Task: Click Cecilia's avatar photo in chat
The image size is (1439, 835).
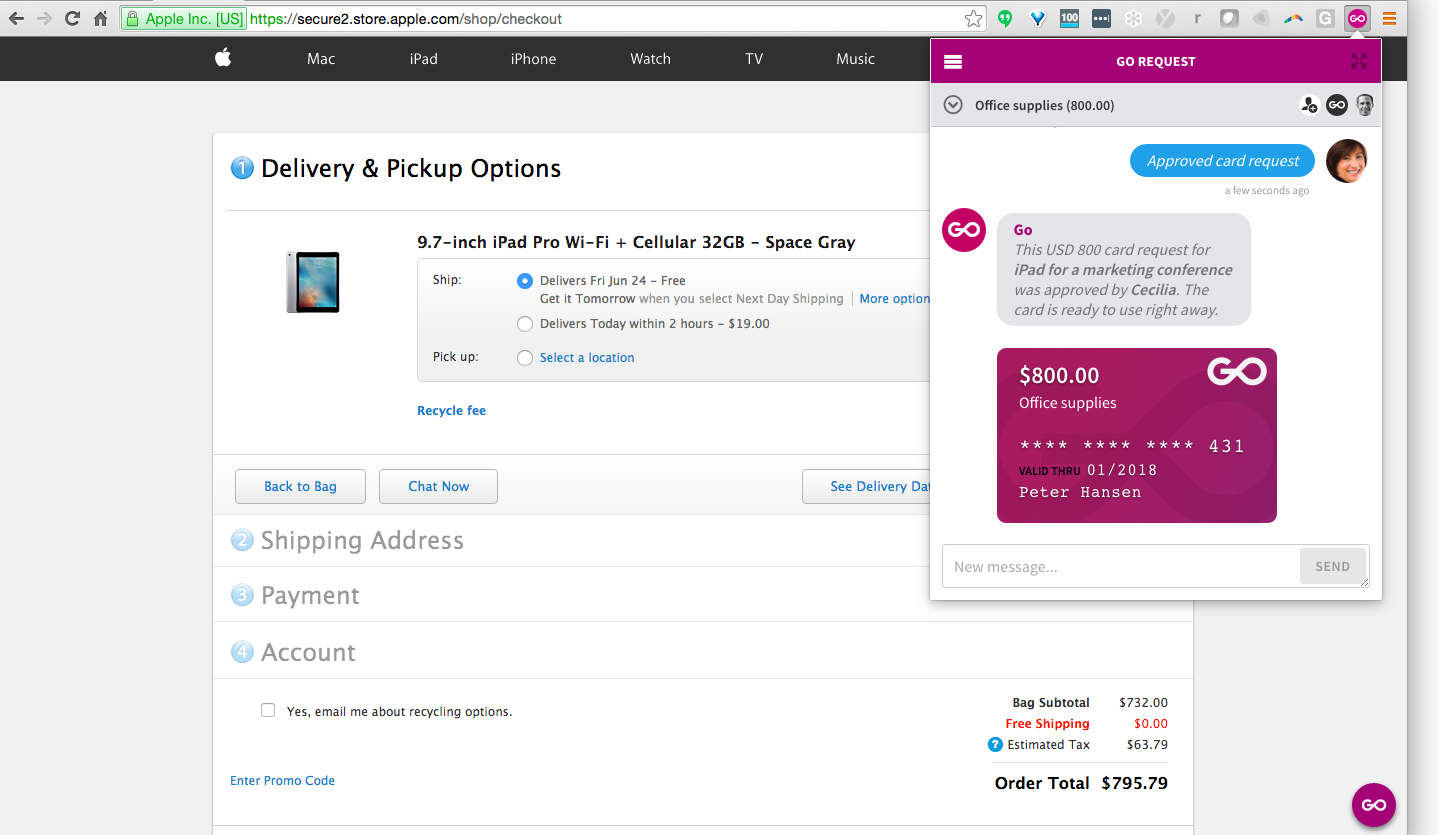Action: tap(1346, 161)
